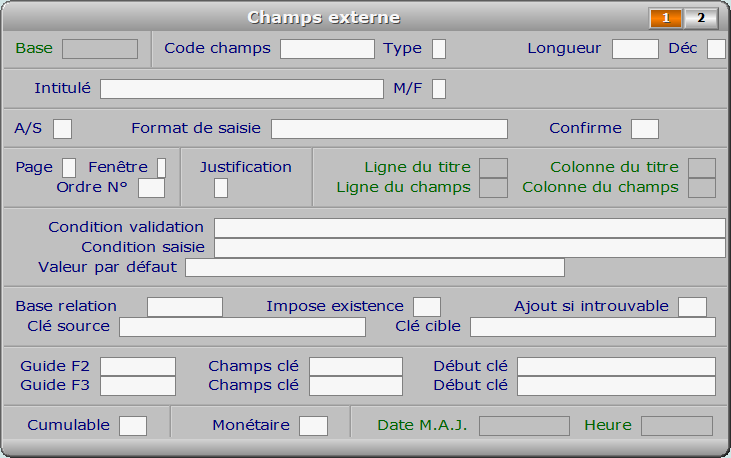The height and width of the screenshot is (458, 731).
Task: Switch to page 1 tab
Action: point(666,18)
